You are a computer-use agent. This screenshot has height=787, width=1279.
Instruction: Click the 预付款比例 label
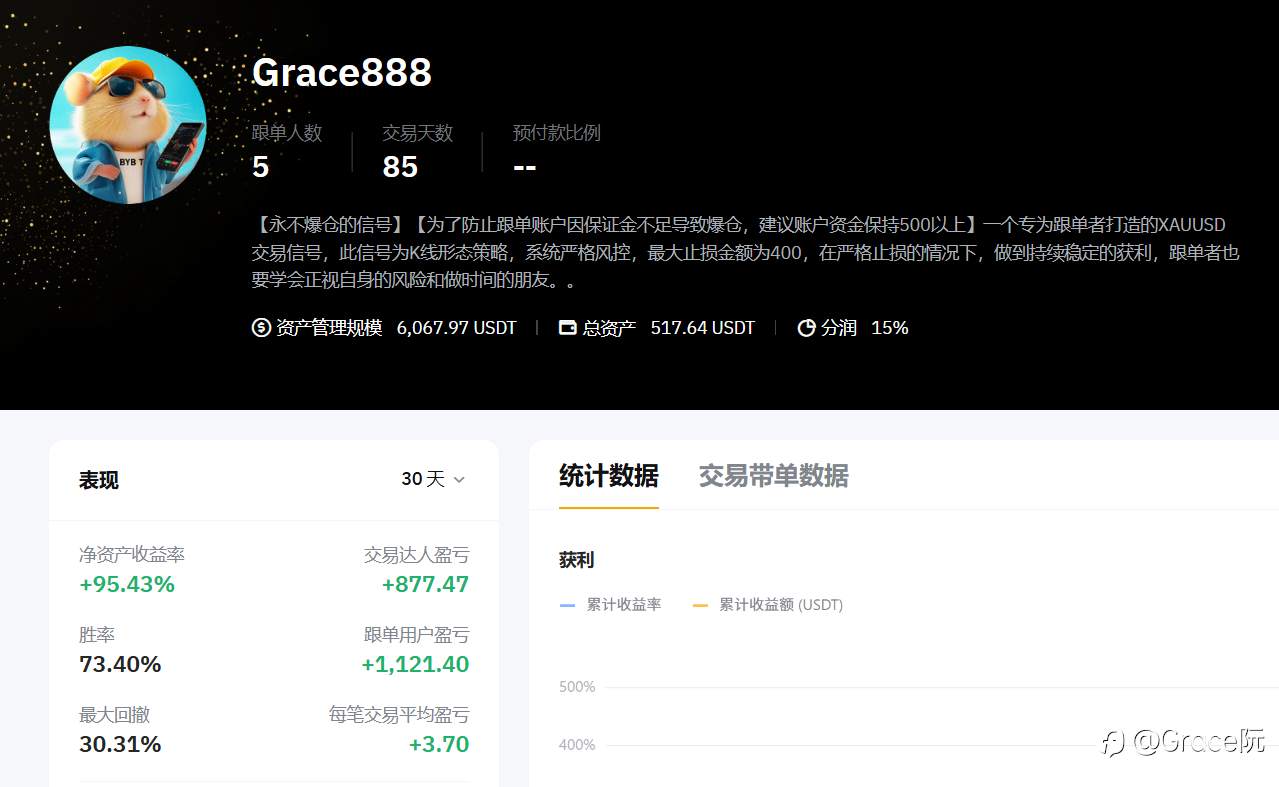click(x=557, y=133)
